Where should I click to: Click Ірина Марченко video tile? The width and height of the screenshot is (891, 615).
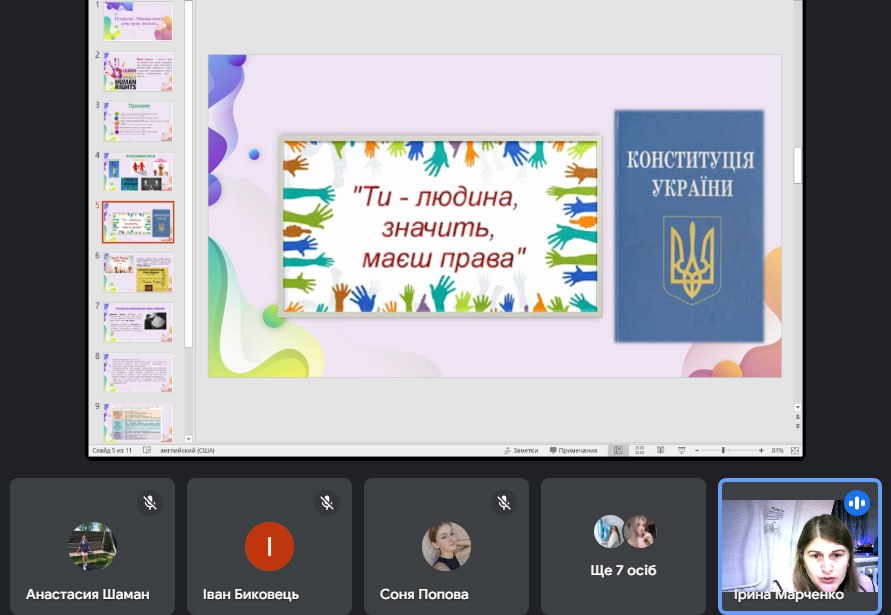(x=800, y=546)
